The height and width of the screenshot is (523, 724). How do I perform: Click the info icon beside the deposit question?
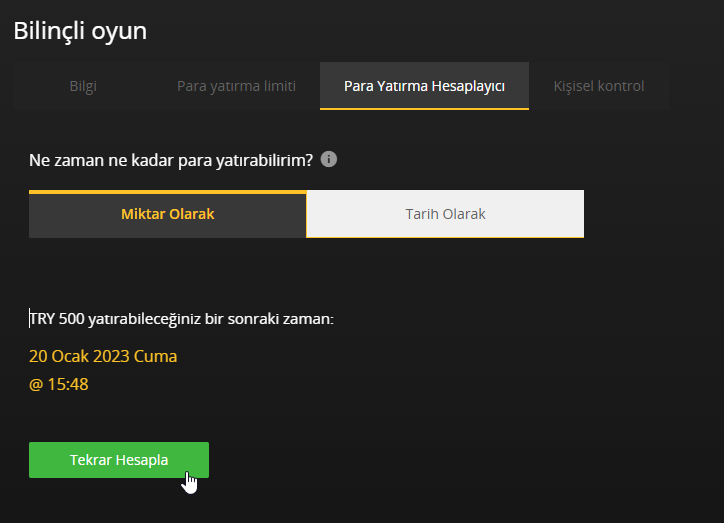coord(329,159)
